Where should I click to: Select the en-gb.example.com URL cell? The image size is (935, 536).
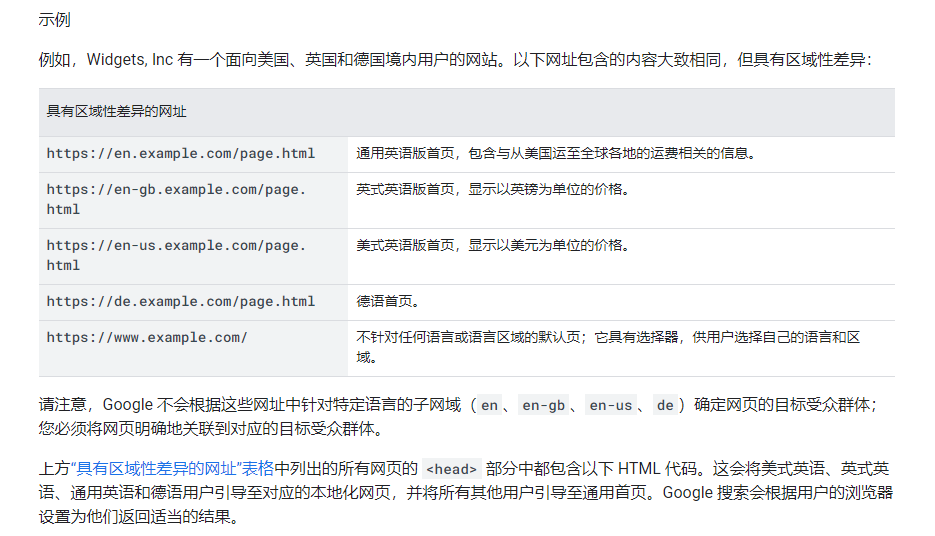(193, 200)
